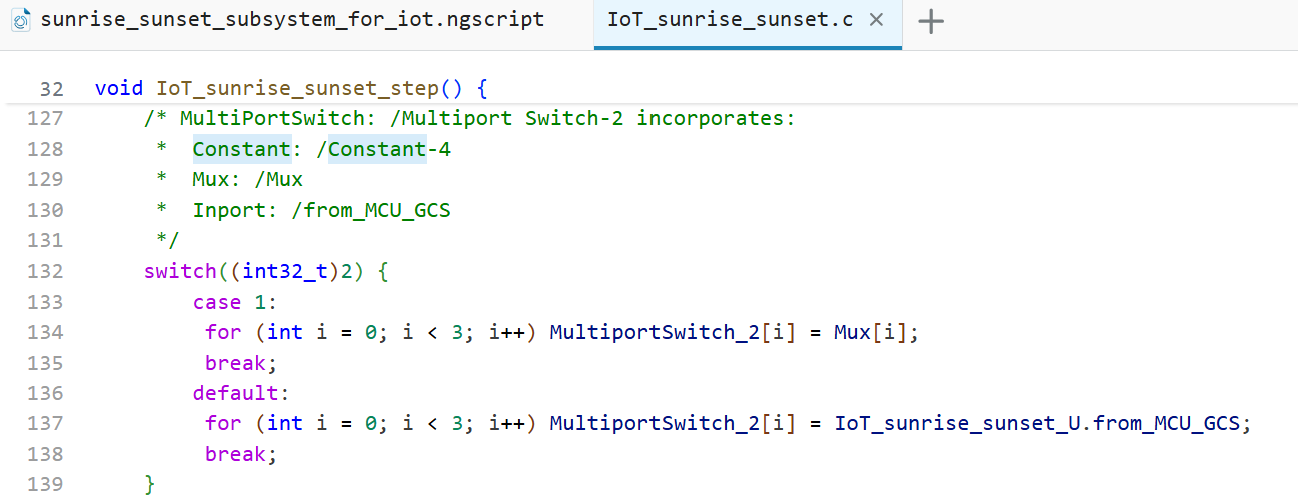Click the 'case 1:' label
The height and width of the screenshot is (498, 1298).
coord(234,302)
